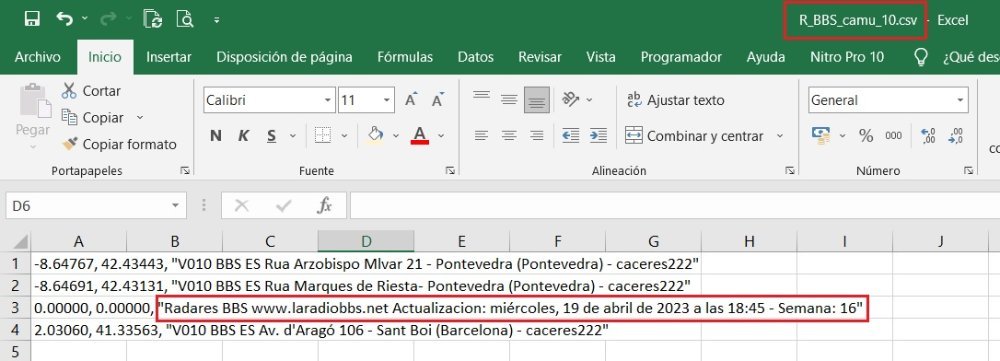The height and width of the screenshot is (361, 1000).
Task: Click the insert function fx icon
Action: tap(325, 205)
